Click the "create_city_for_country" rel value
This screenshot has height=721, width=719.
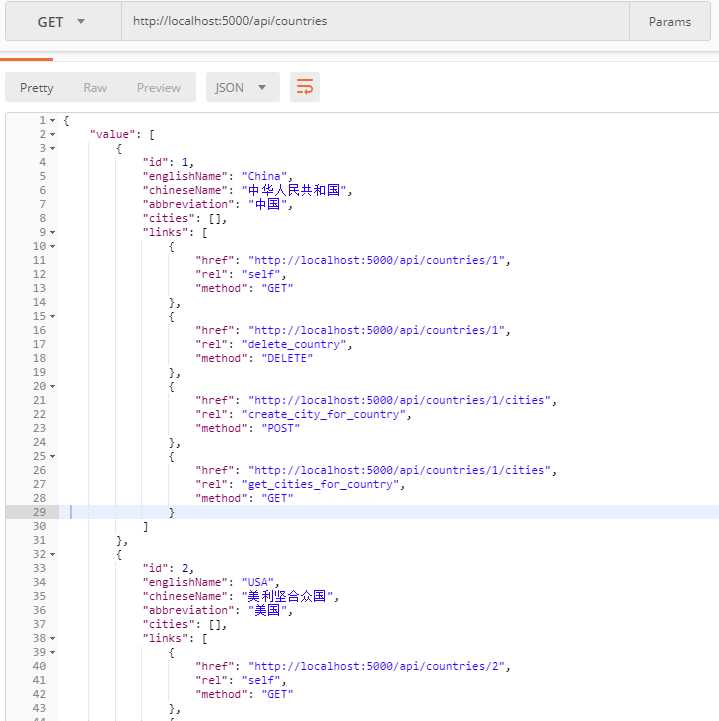coord(324,414)
